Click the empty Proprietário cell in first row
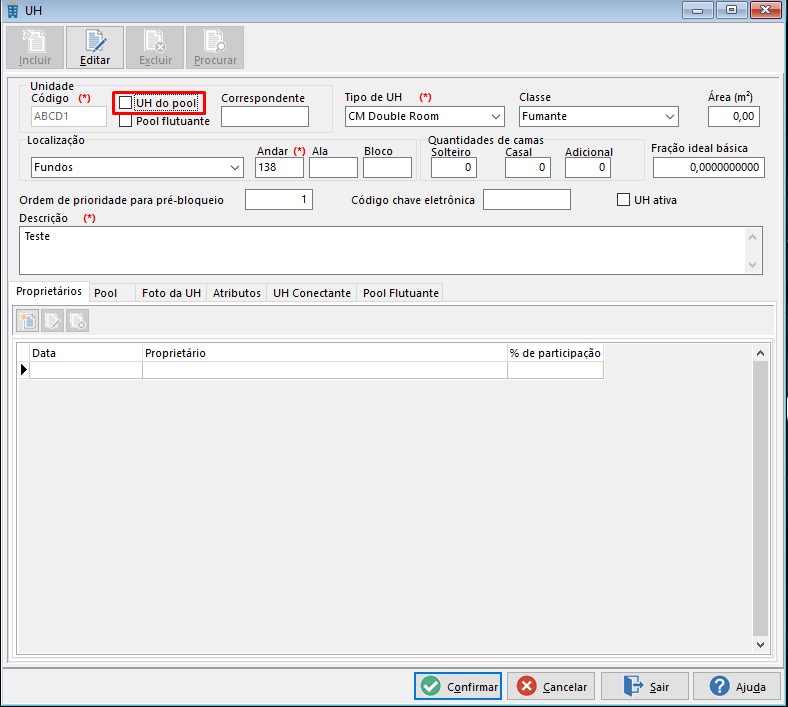788x707 pixels. [x=325, y=370]
